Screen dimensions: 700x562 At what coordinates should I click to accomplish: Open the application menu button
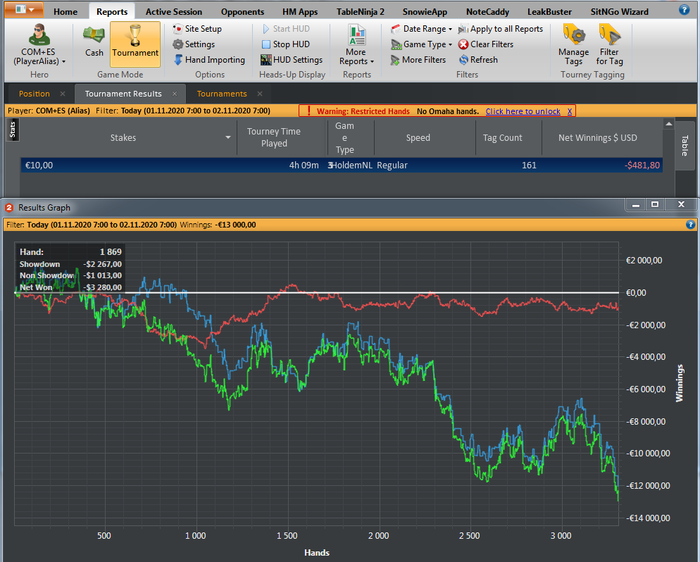point(24,9)
